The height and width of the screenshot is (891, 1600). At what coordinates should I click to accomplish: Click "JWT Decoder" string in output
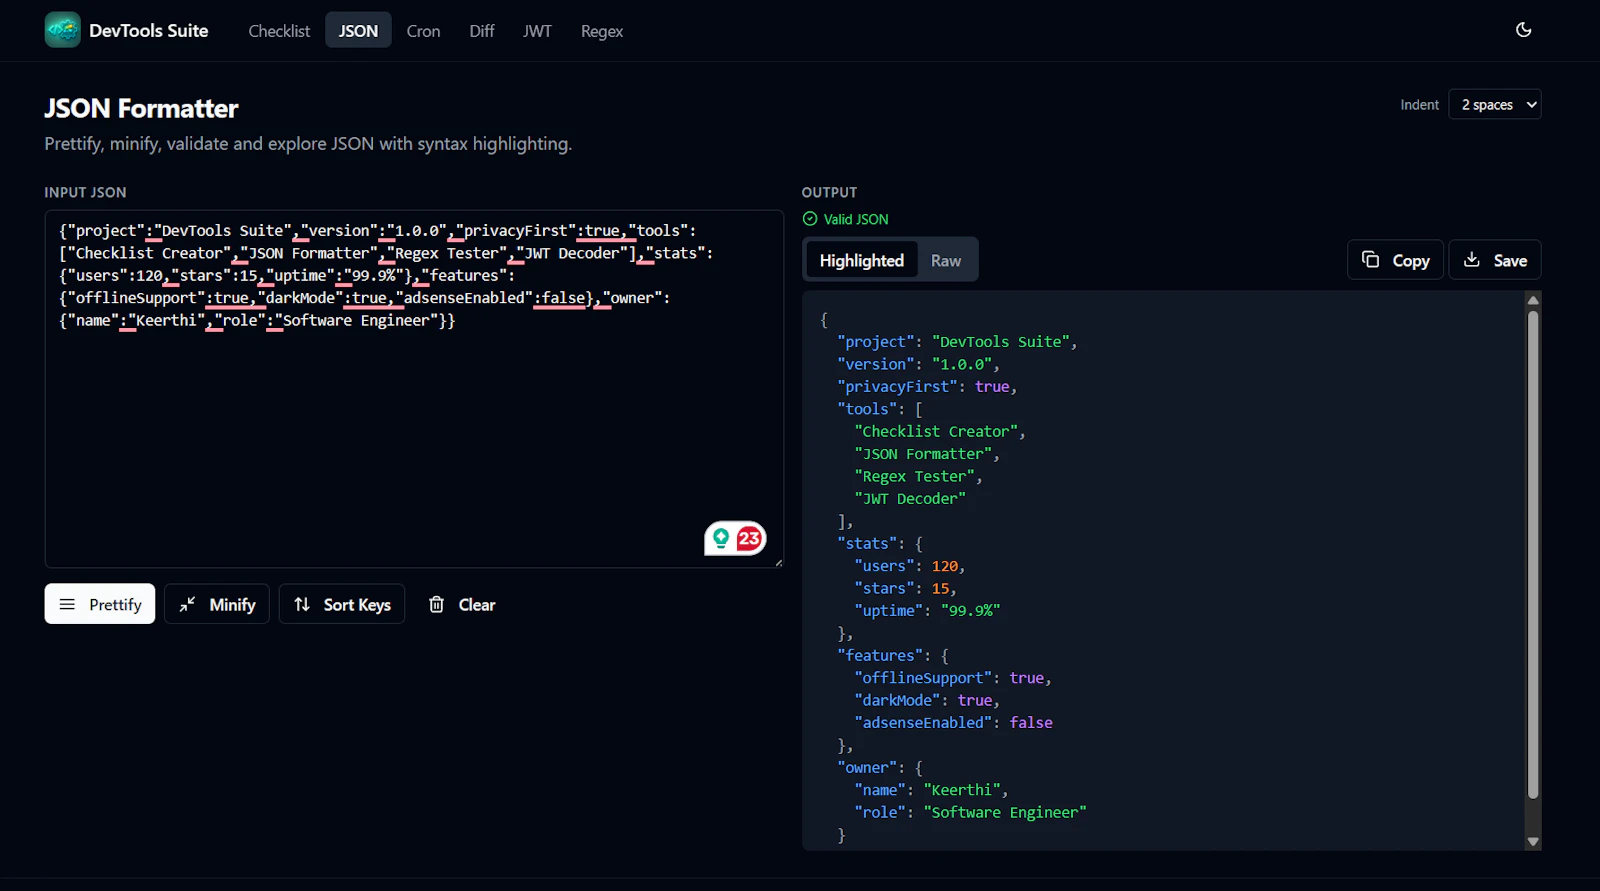(x=910, y=499)
